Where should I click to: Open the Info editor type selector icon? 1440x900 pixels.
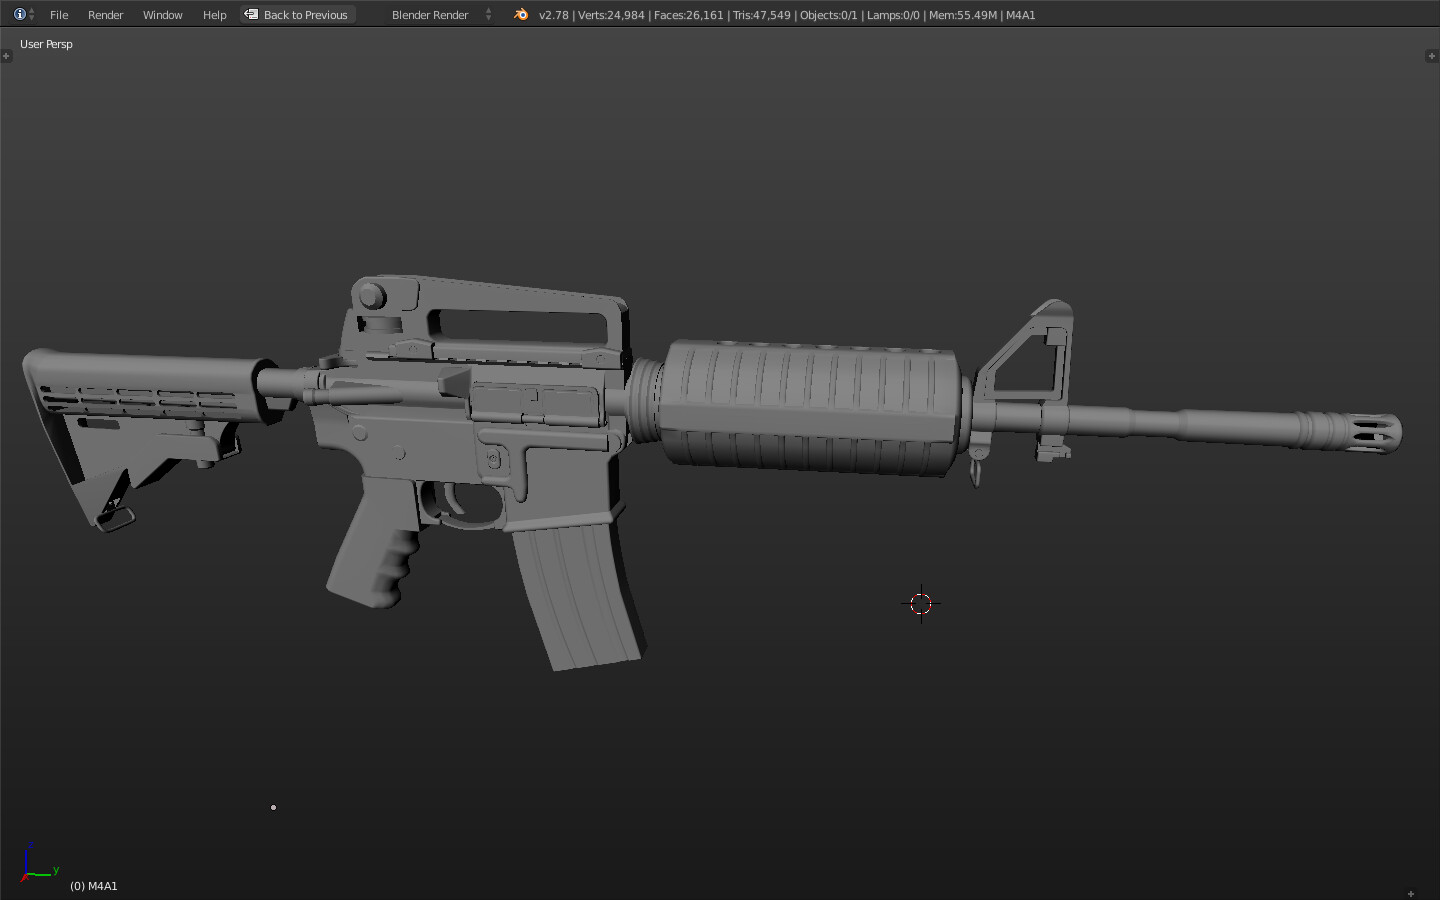click(24, 14)
